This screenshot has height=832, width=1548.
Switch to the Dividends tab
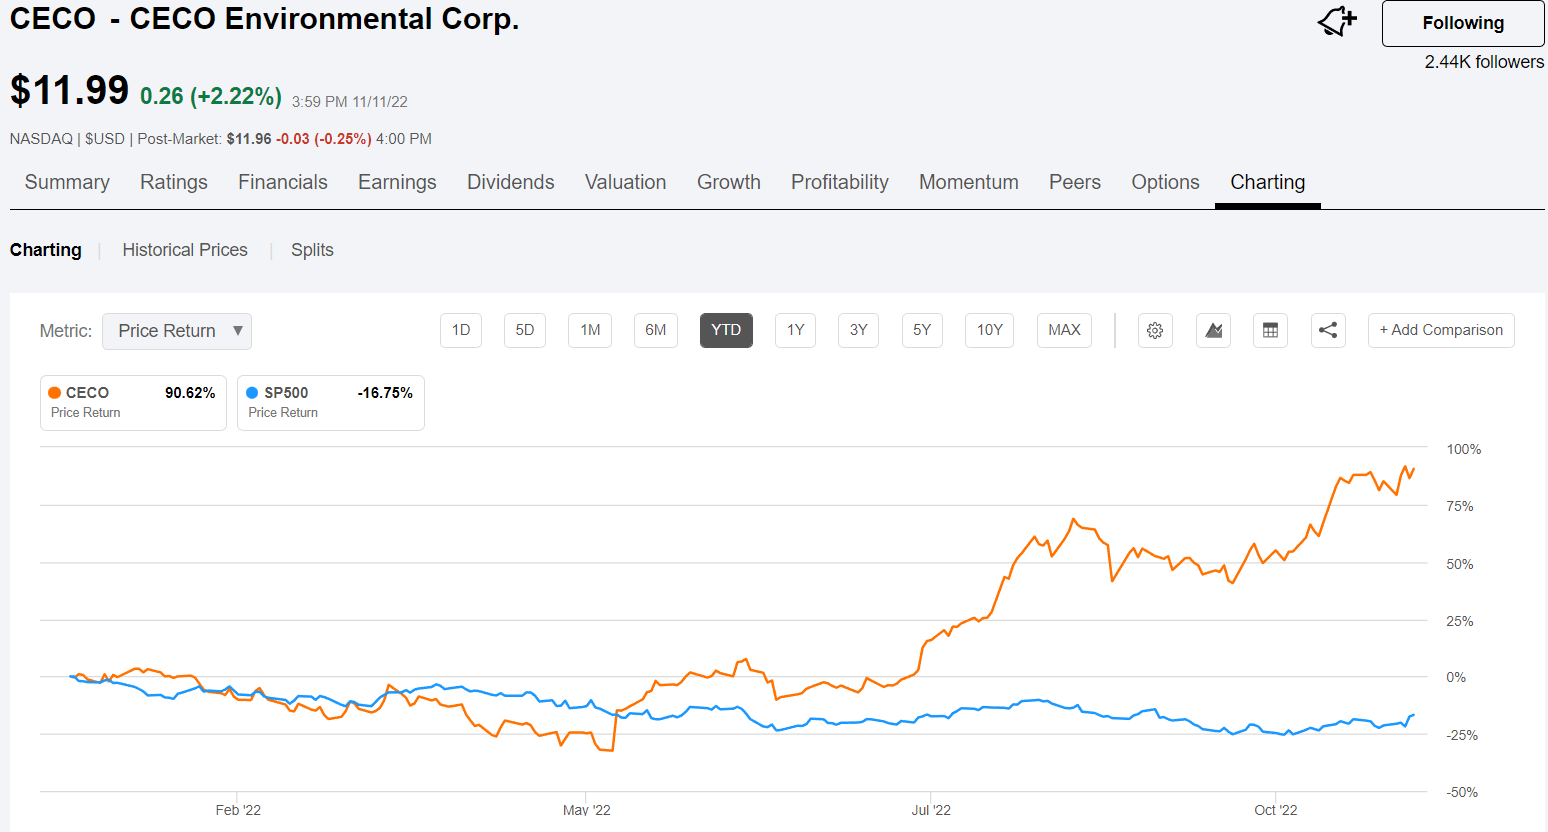point(511,182)
